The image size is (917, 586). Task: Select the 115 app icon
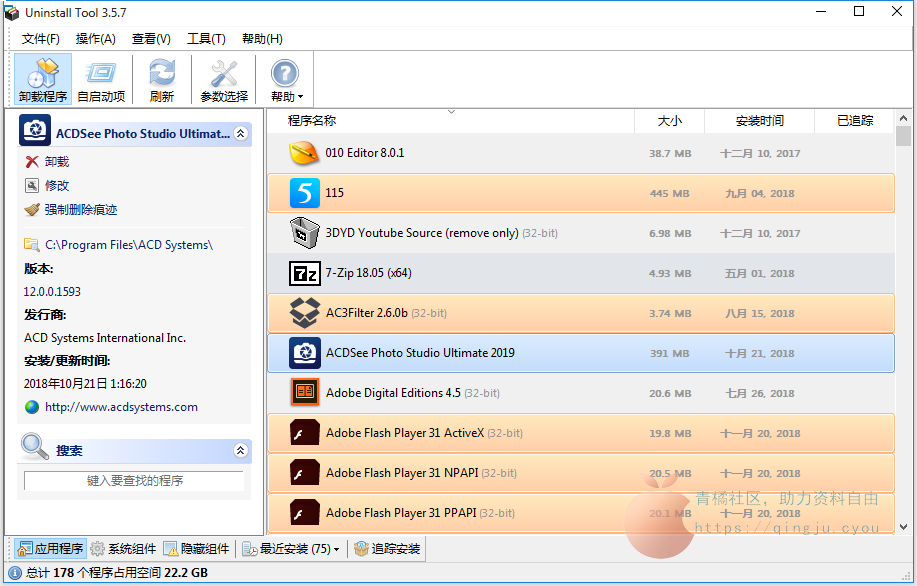coord(305,193)
